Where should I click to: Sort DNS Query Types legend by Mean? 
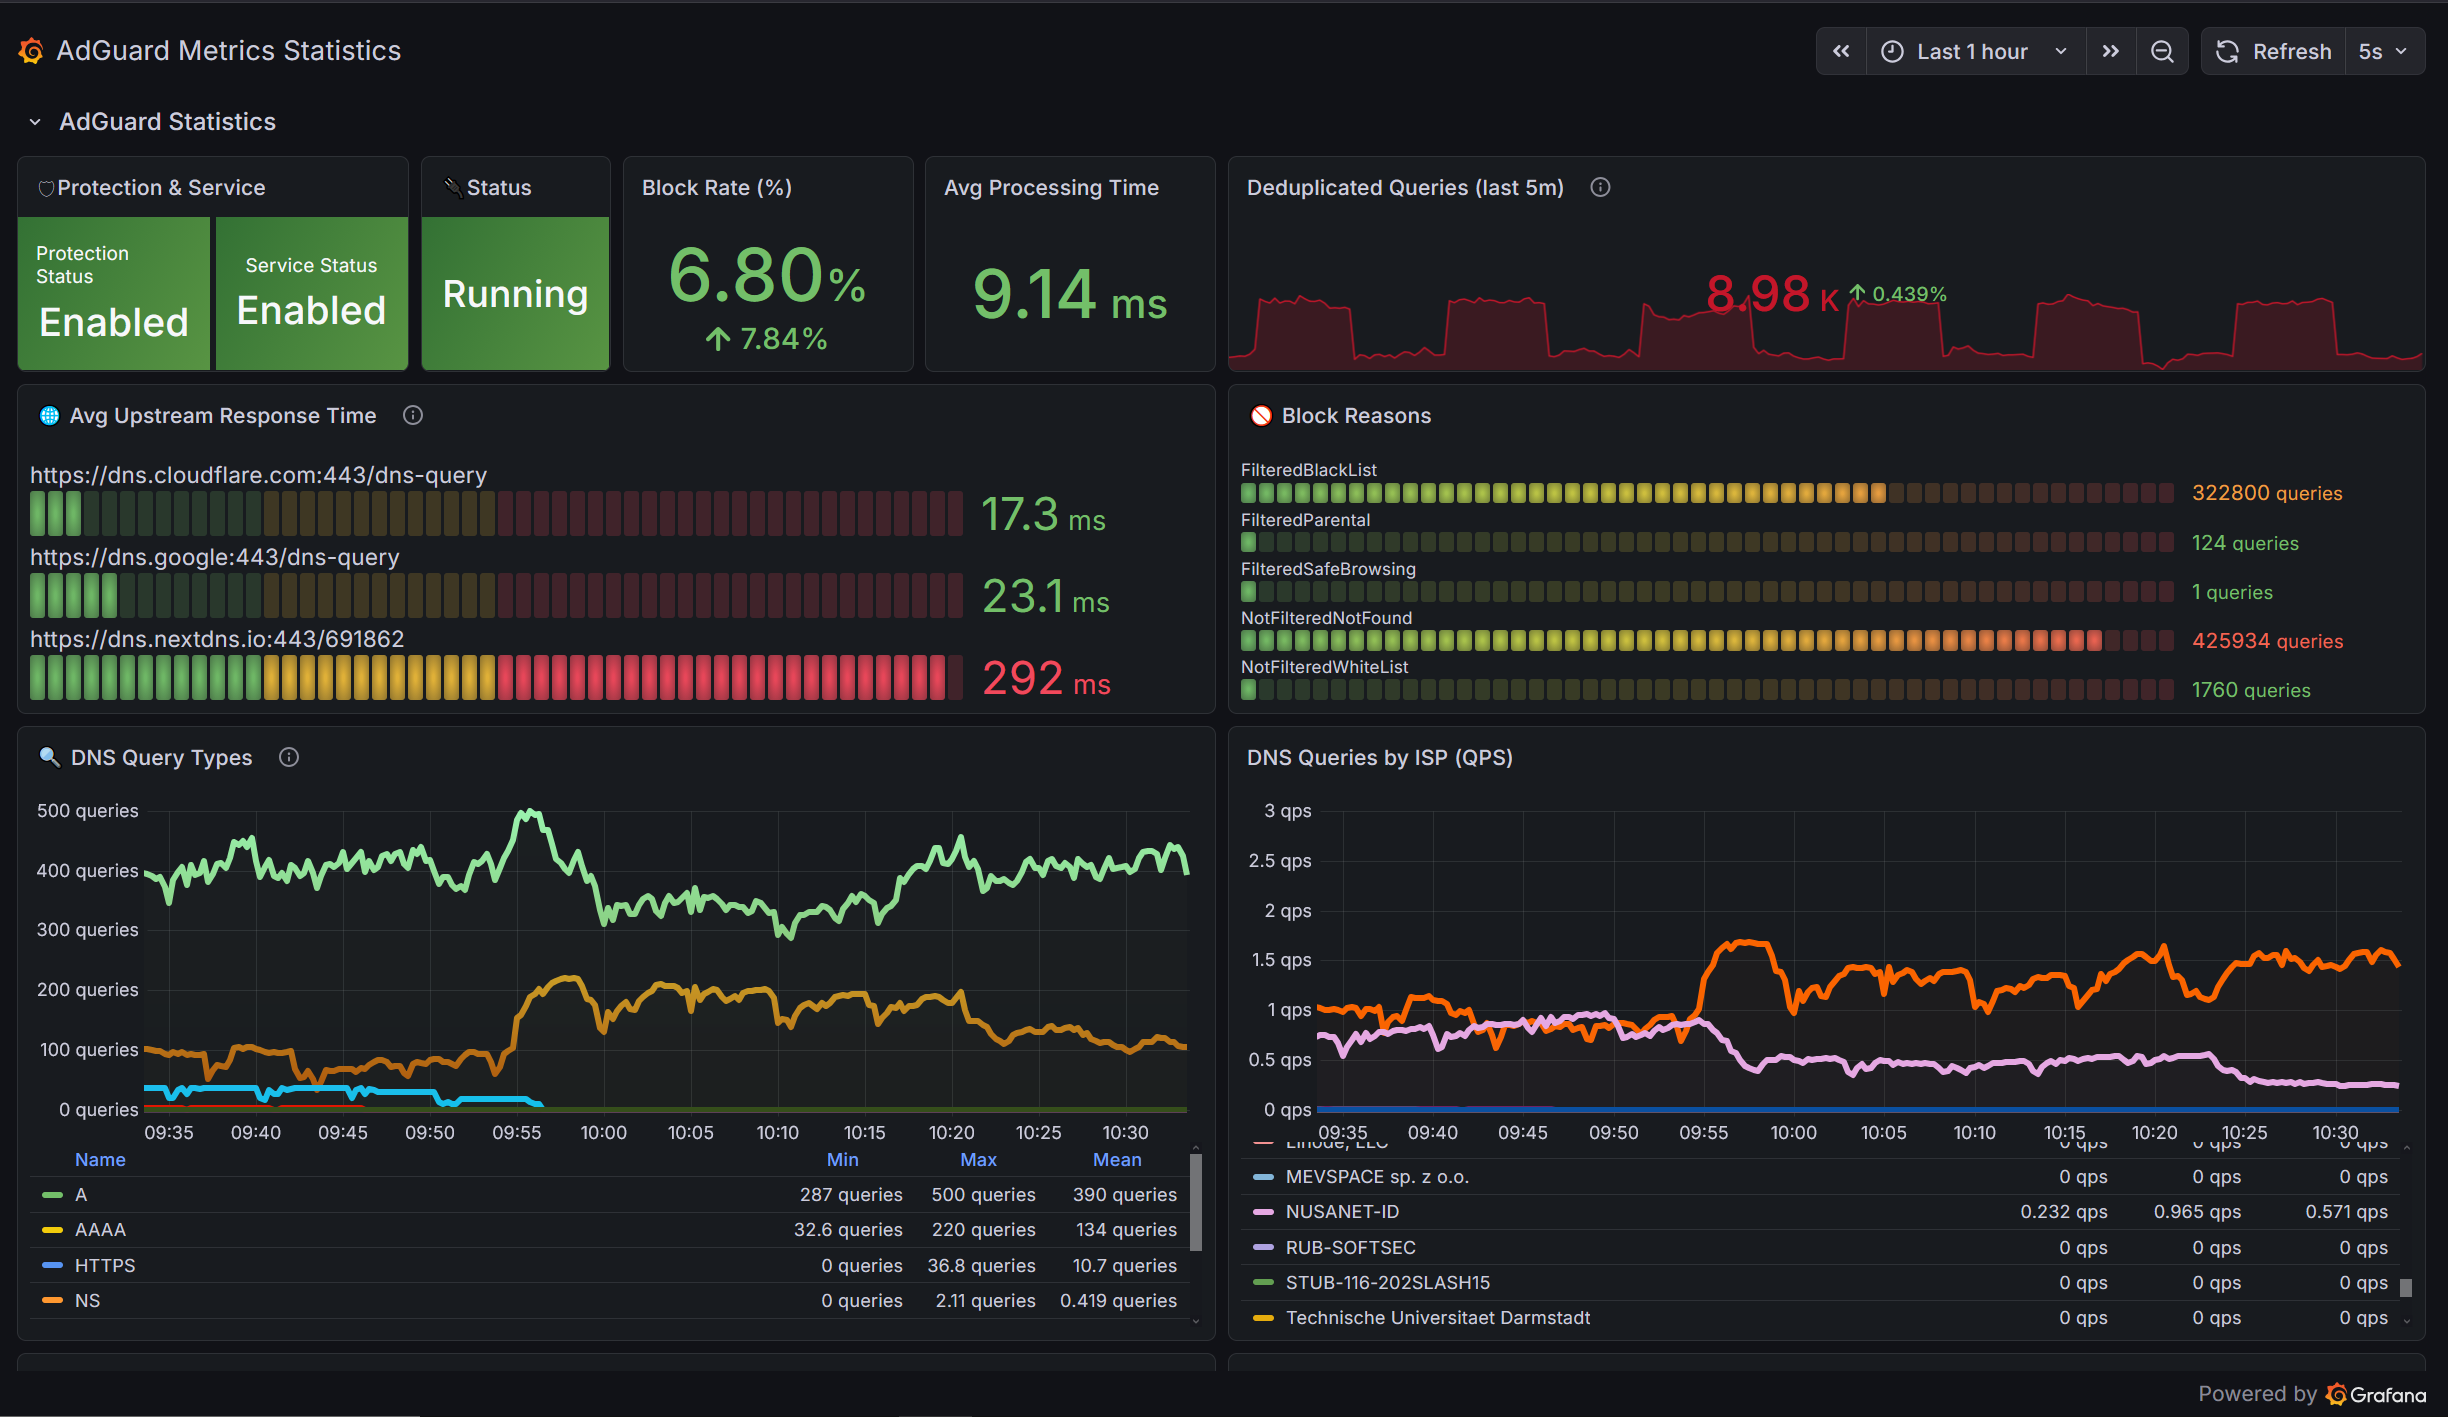1117,1159
